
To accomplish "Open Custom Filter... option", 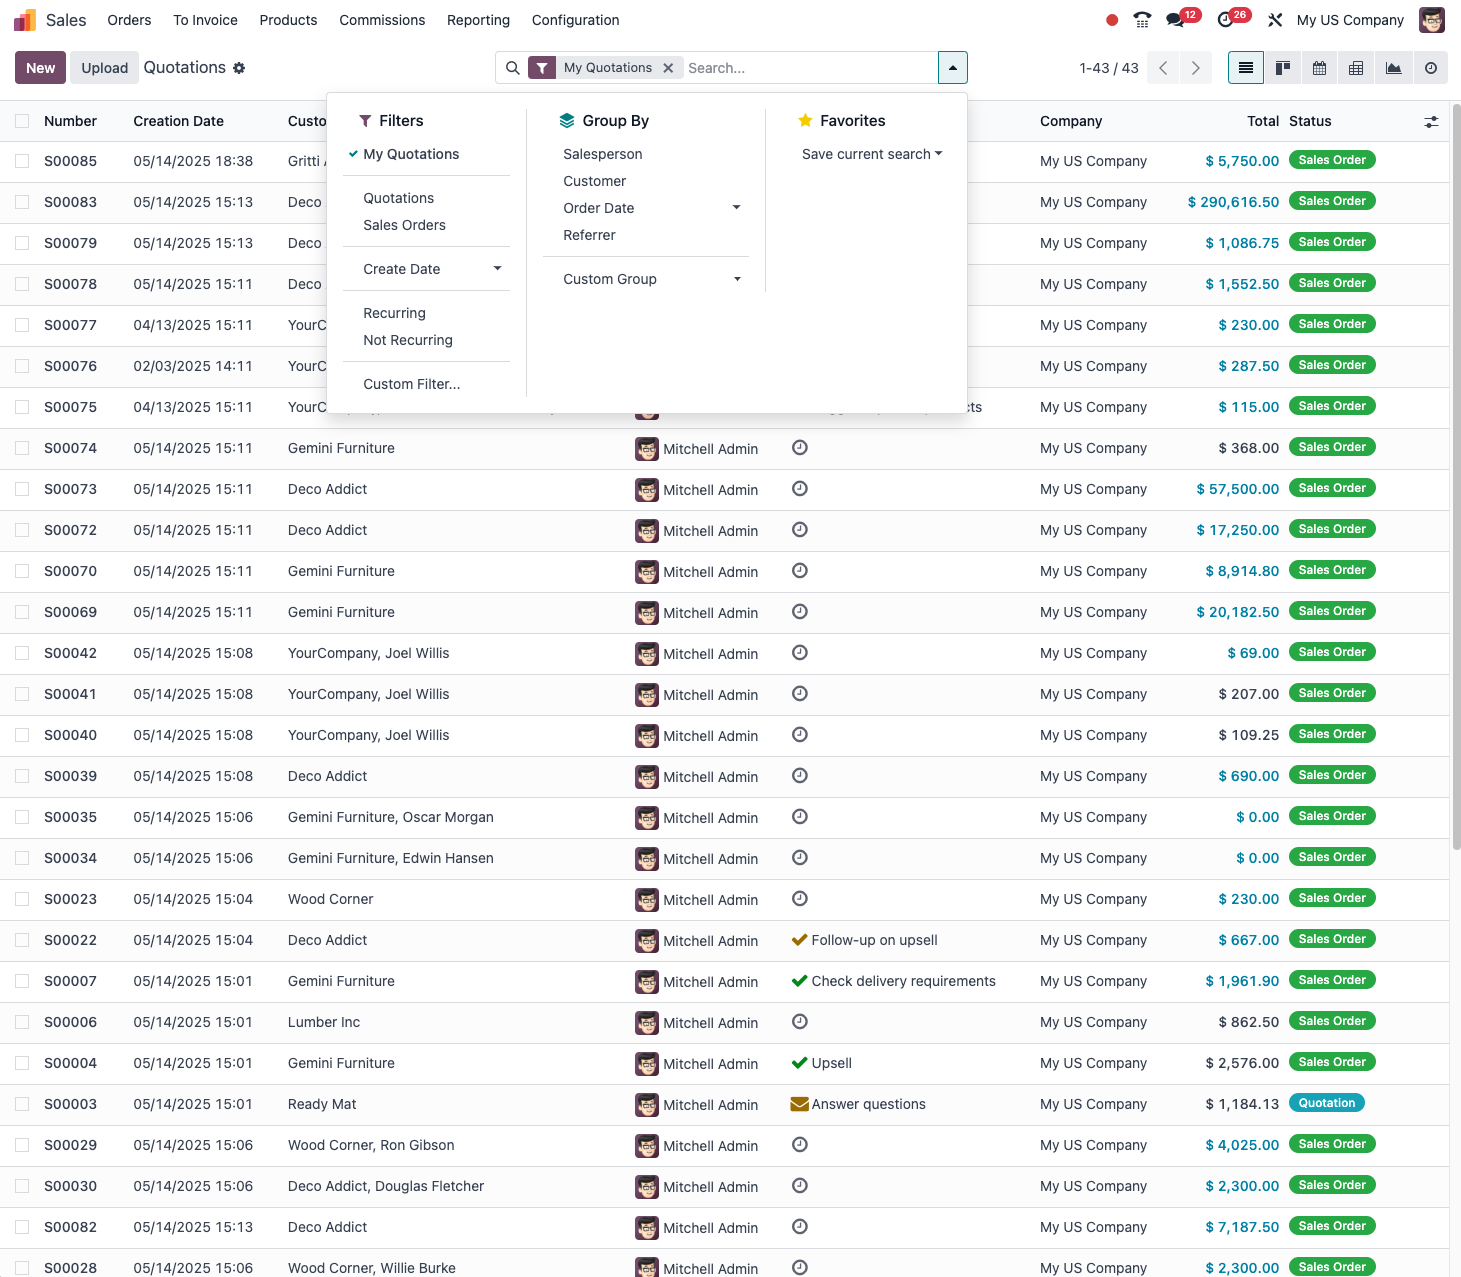I will [412, 384].
